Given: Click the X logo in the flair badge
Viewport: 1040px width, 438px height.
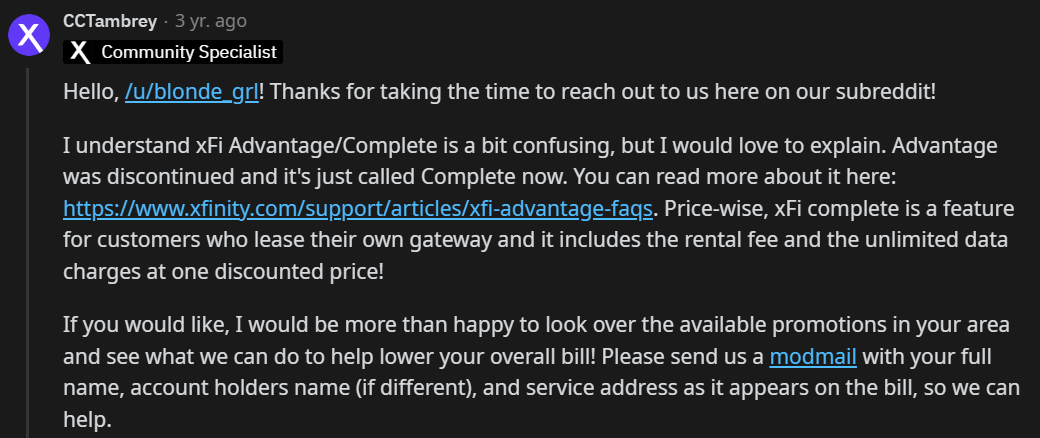Looking at the screenshot, I should click(x=81, y=52).
